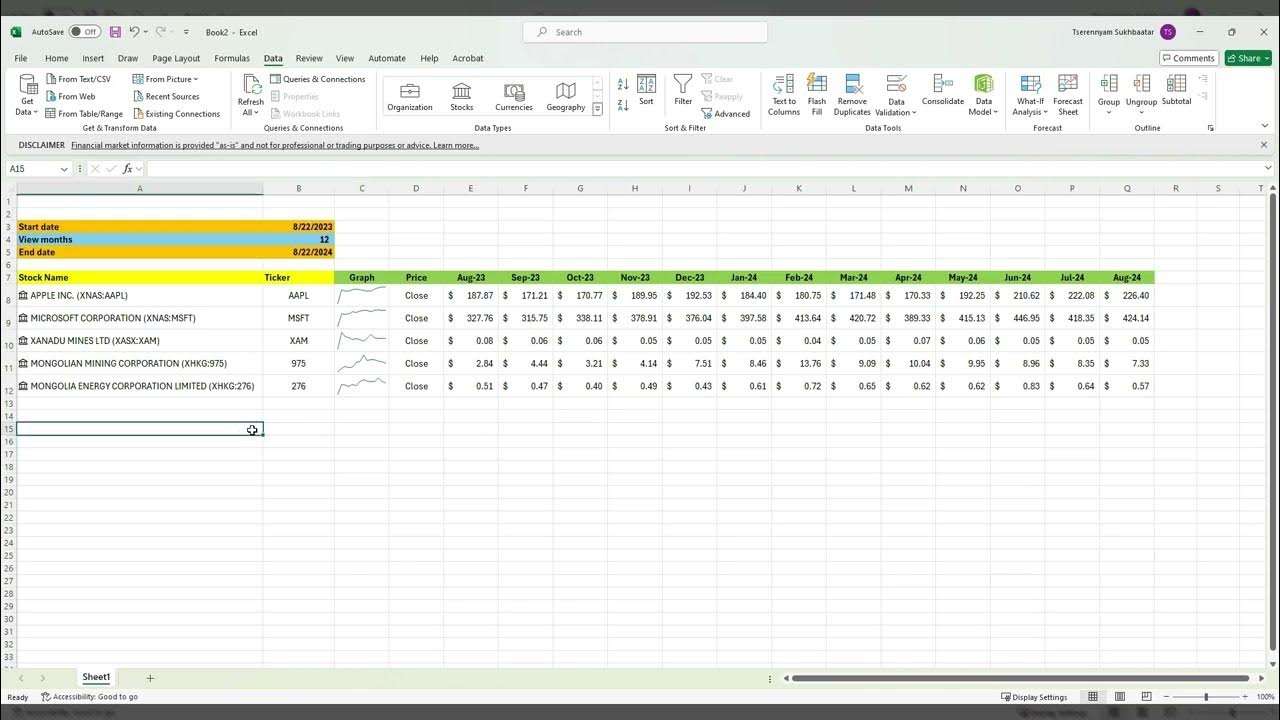This screenshot has height=720, width=1280.
Task: Switch to the Review tab
Action: pos(309,58)
